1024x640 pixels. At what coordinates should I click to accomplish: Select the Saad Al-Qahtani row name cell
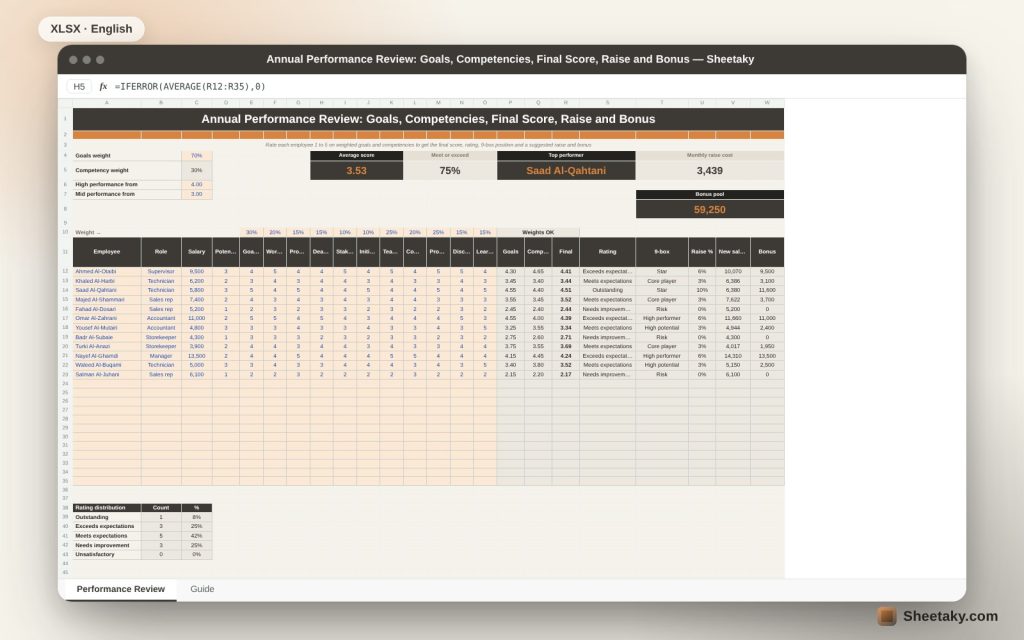coord(106,290)
